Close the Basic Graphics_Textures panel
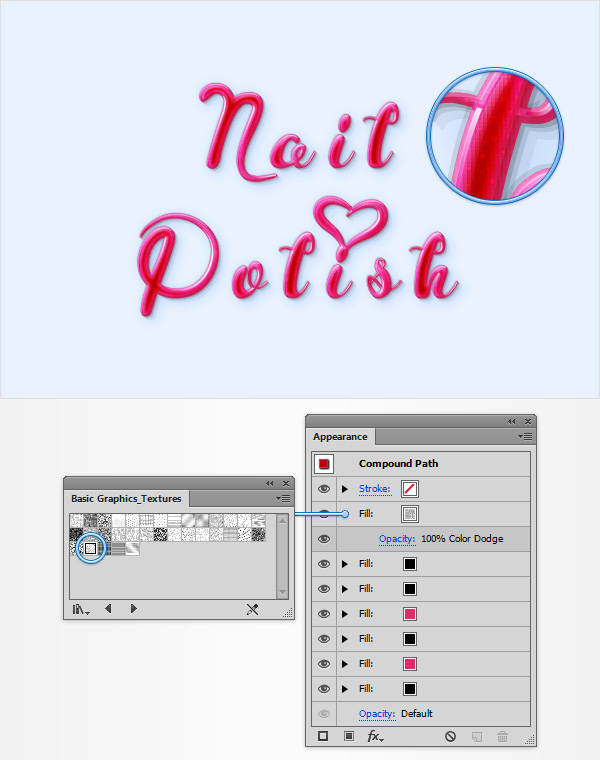 [x=286, y=483]
